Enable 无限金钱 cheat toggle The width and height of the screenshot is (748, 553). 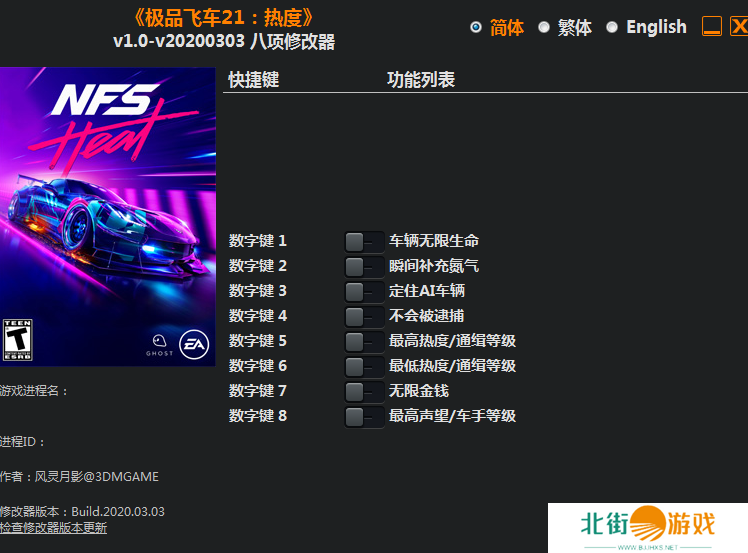coord(363,391)
